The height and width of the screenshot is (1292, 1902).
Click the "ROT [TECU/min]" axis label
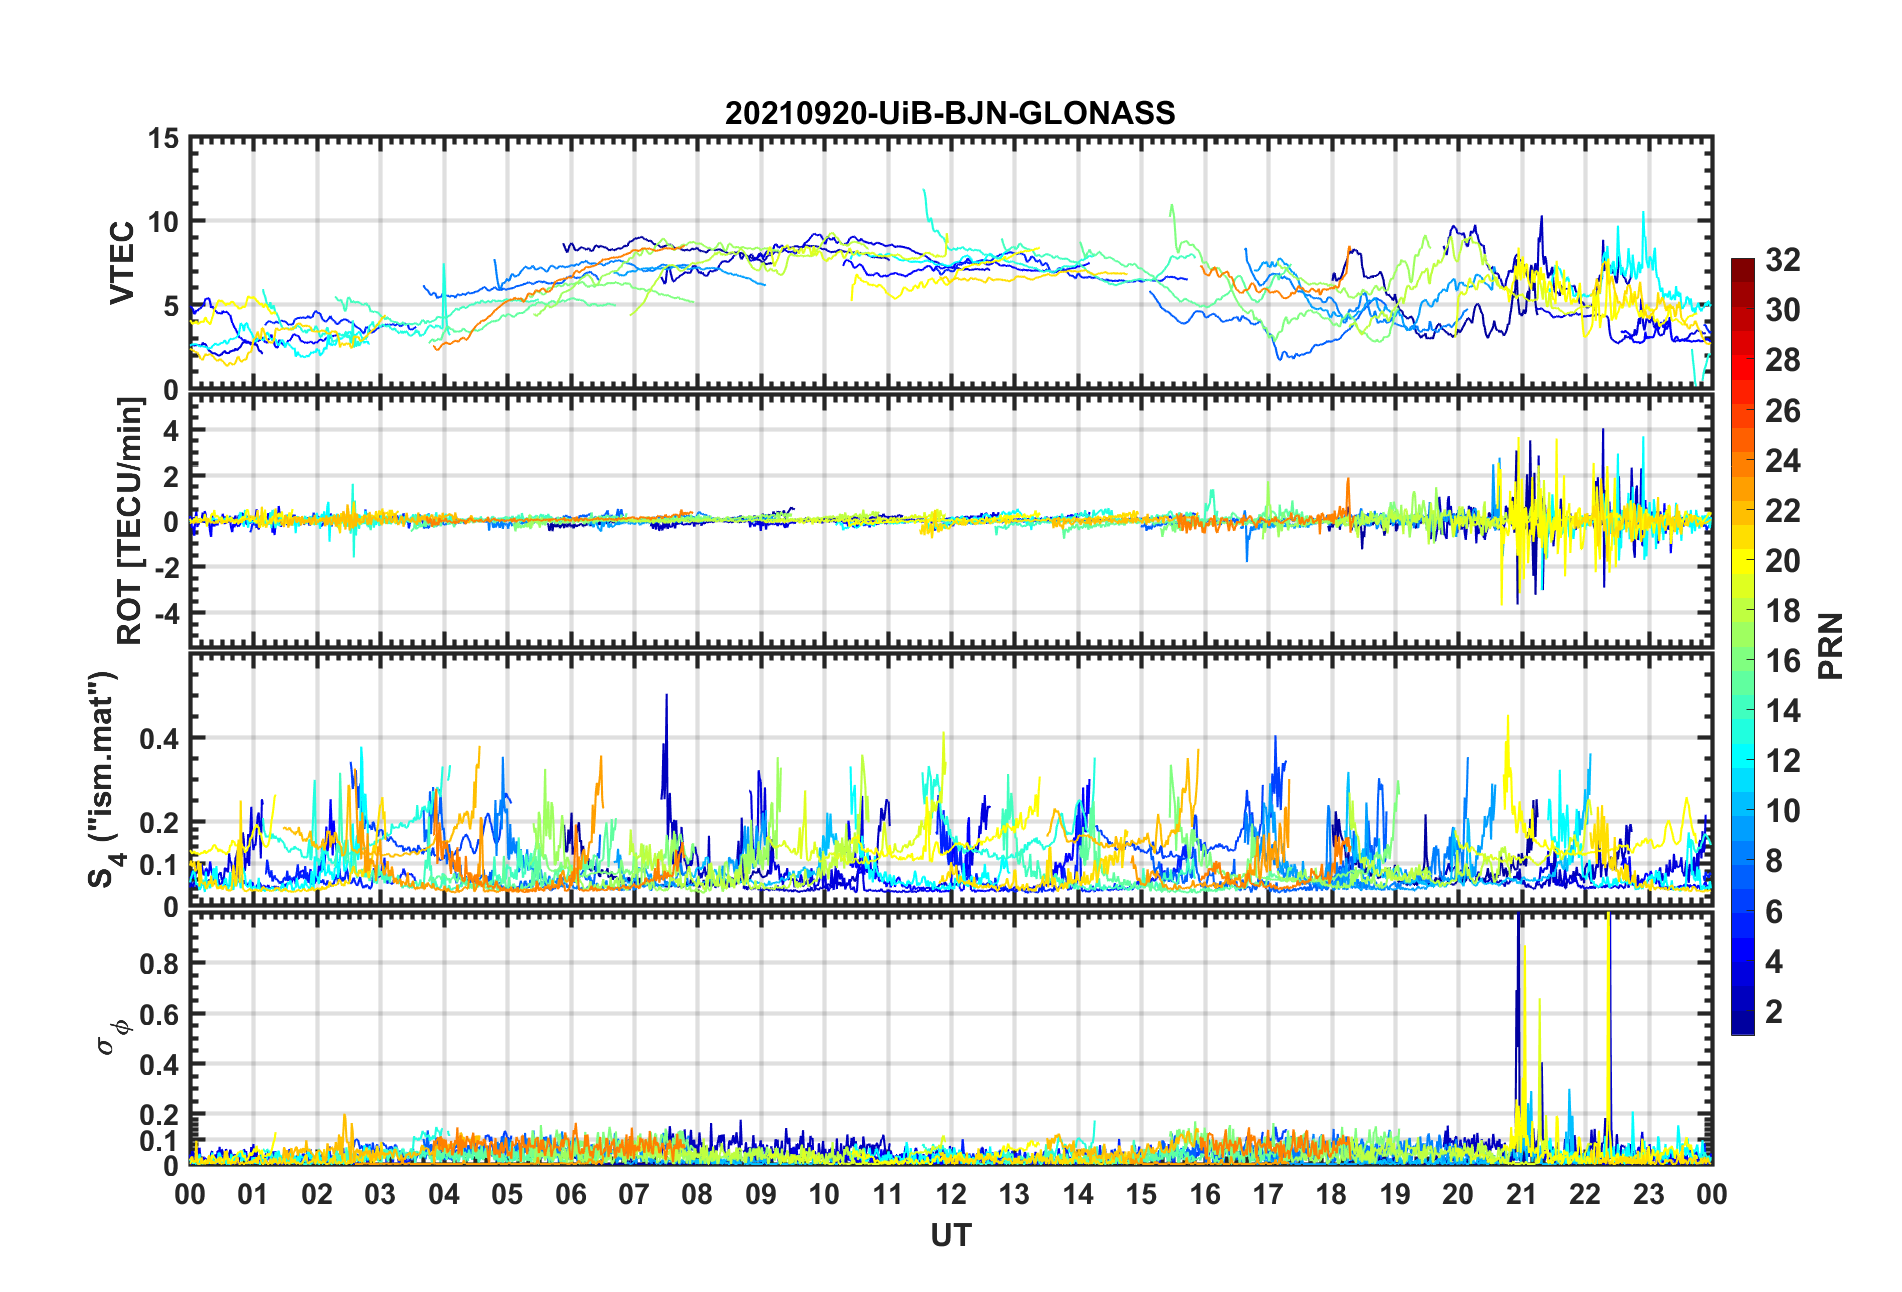click(130, 521)
